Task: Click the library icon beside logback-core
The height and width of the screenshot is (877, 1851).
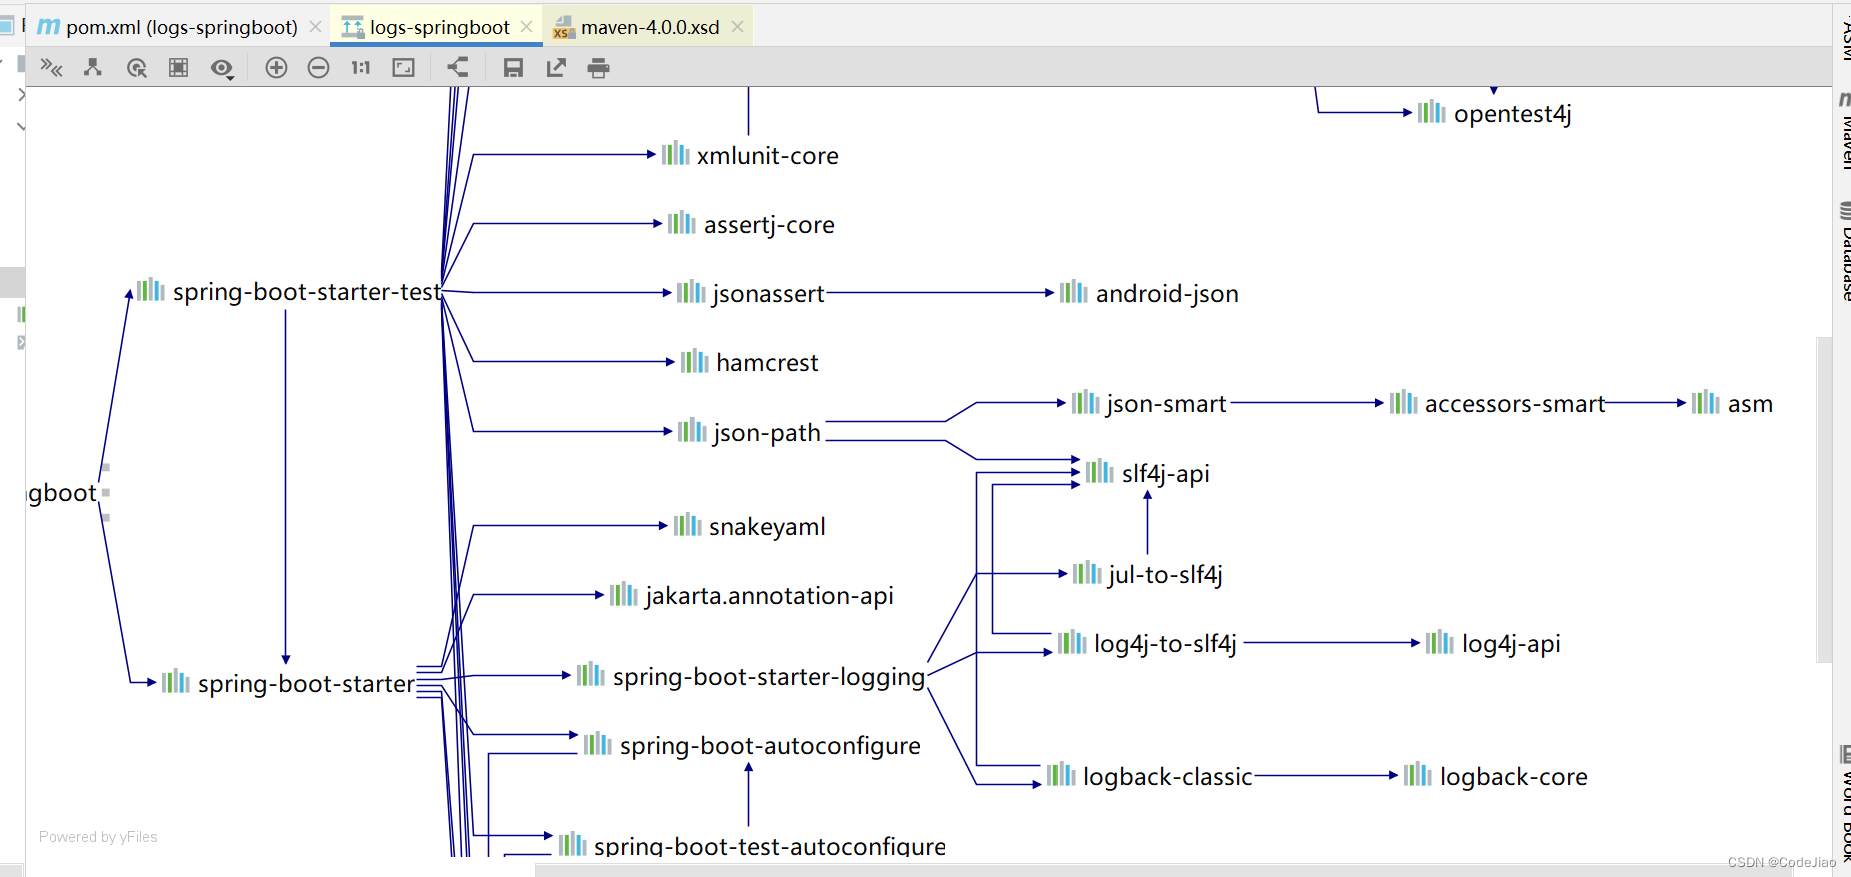Action: tap(1418, 774)
